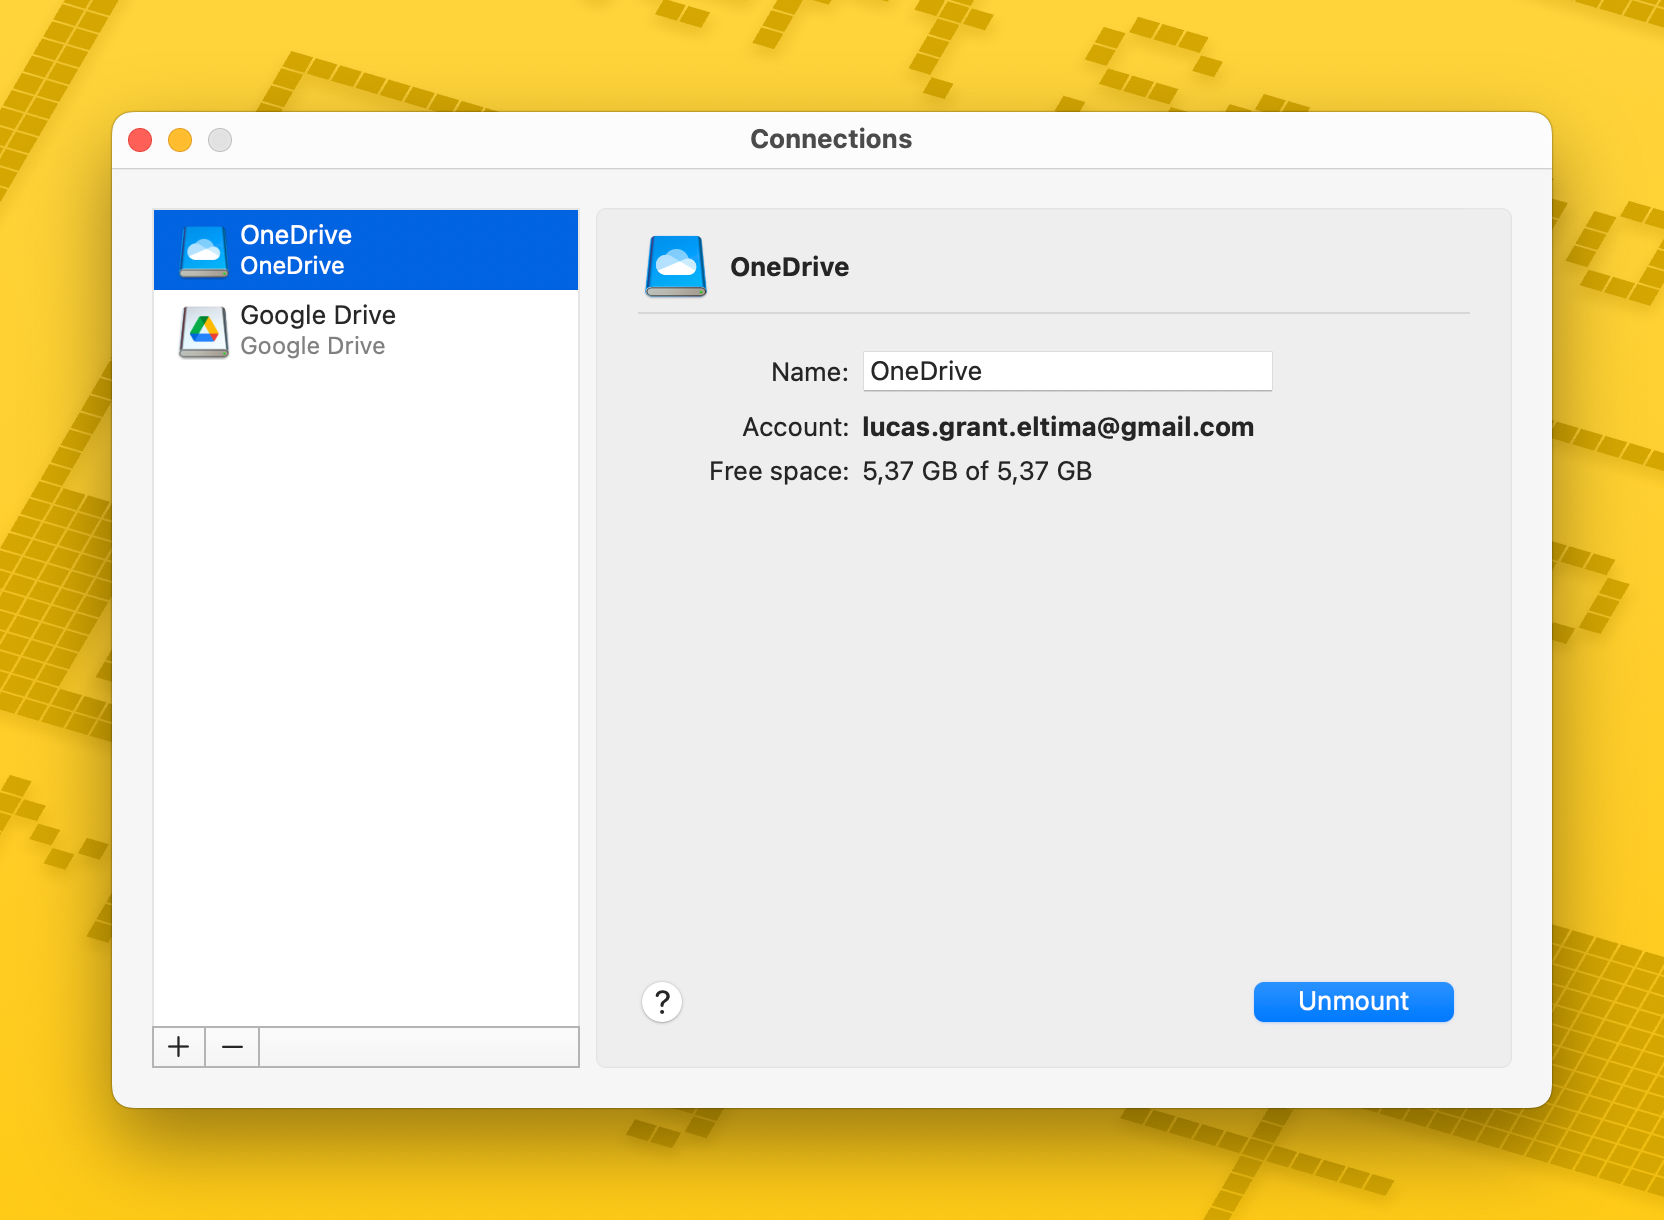Click the Google Drive icon in sidebar
Image resolution: width=1664 pixels, height=1220 pixels.
pyautogui.click(x=204, y=331)
